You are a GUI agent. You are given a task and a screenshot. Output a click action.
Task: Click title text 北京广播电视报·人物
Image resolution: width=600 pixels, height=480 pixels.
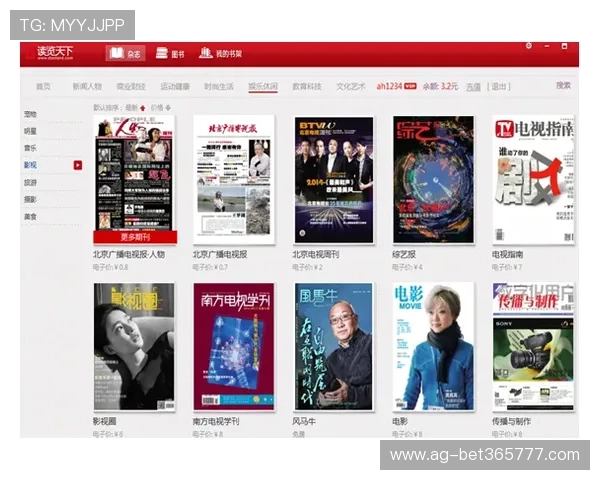(129, 254)
